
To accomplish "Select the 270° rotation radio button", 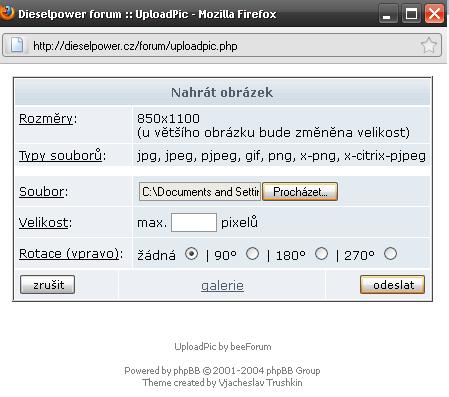I will pos(390,254).
